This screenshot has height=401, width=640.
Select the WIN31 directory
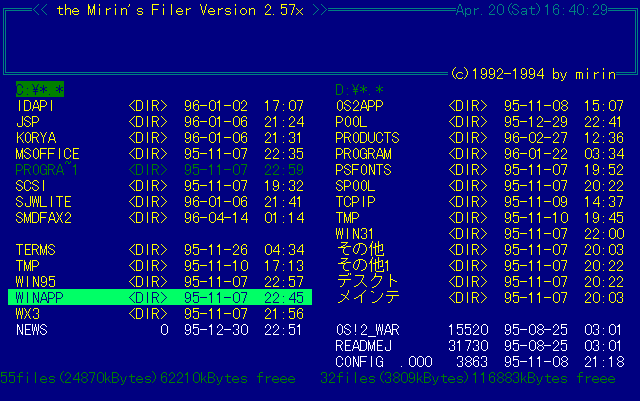pyautogui.click(x=480, y=234)
